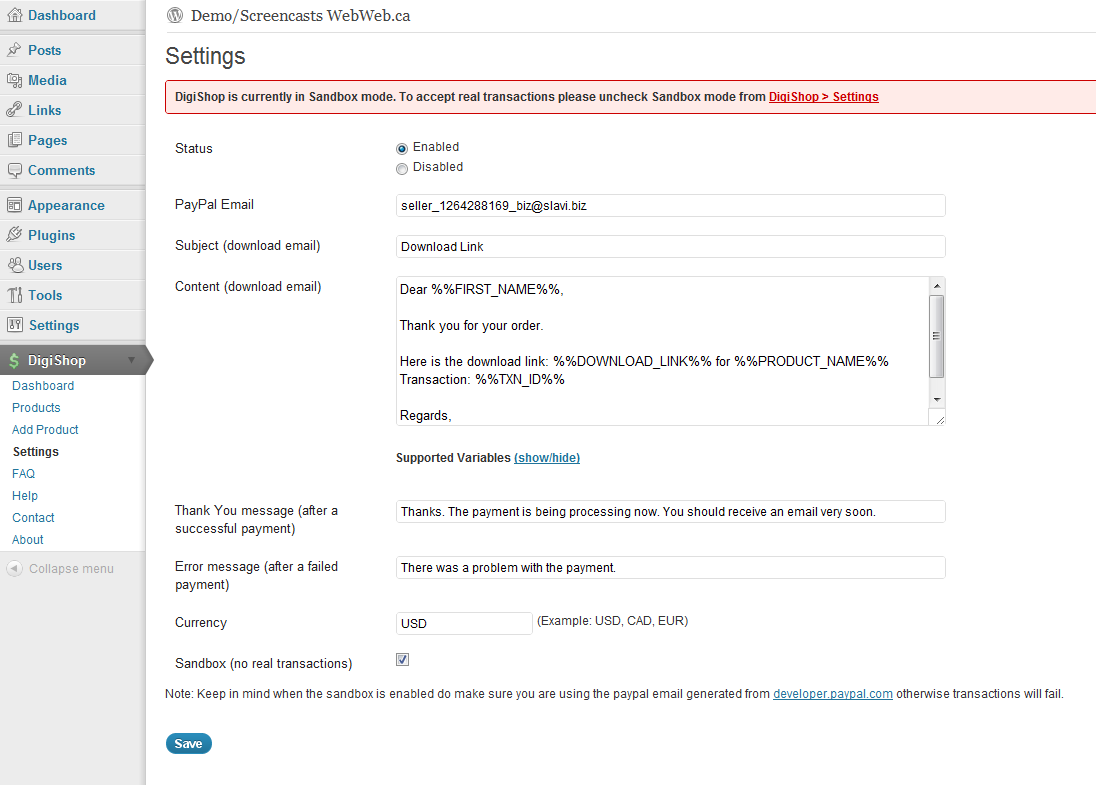Click the Collapse menu arrow icon
The image size is (1096, 785).
coord(15,569)
